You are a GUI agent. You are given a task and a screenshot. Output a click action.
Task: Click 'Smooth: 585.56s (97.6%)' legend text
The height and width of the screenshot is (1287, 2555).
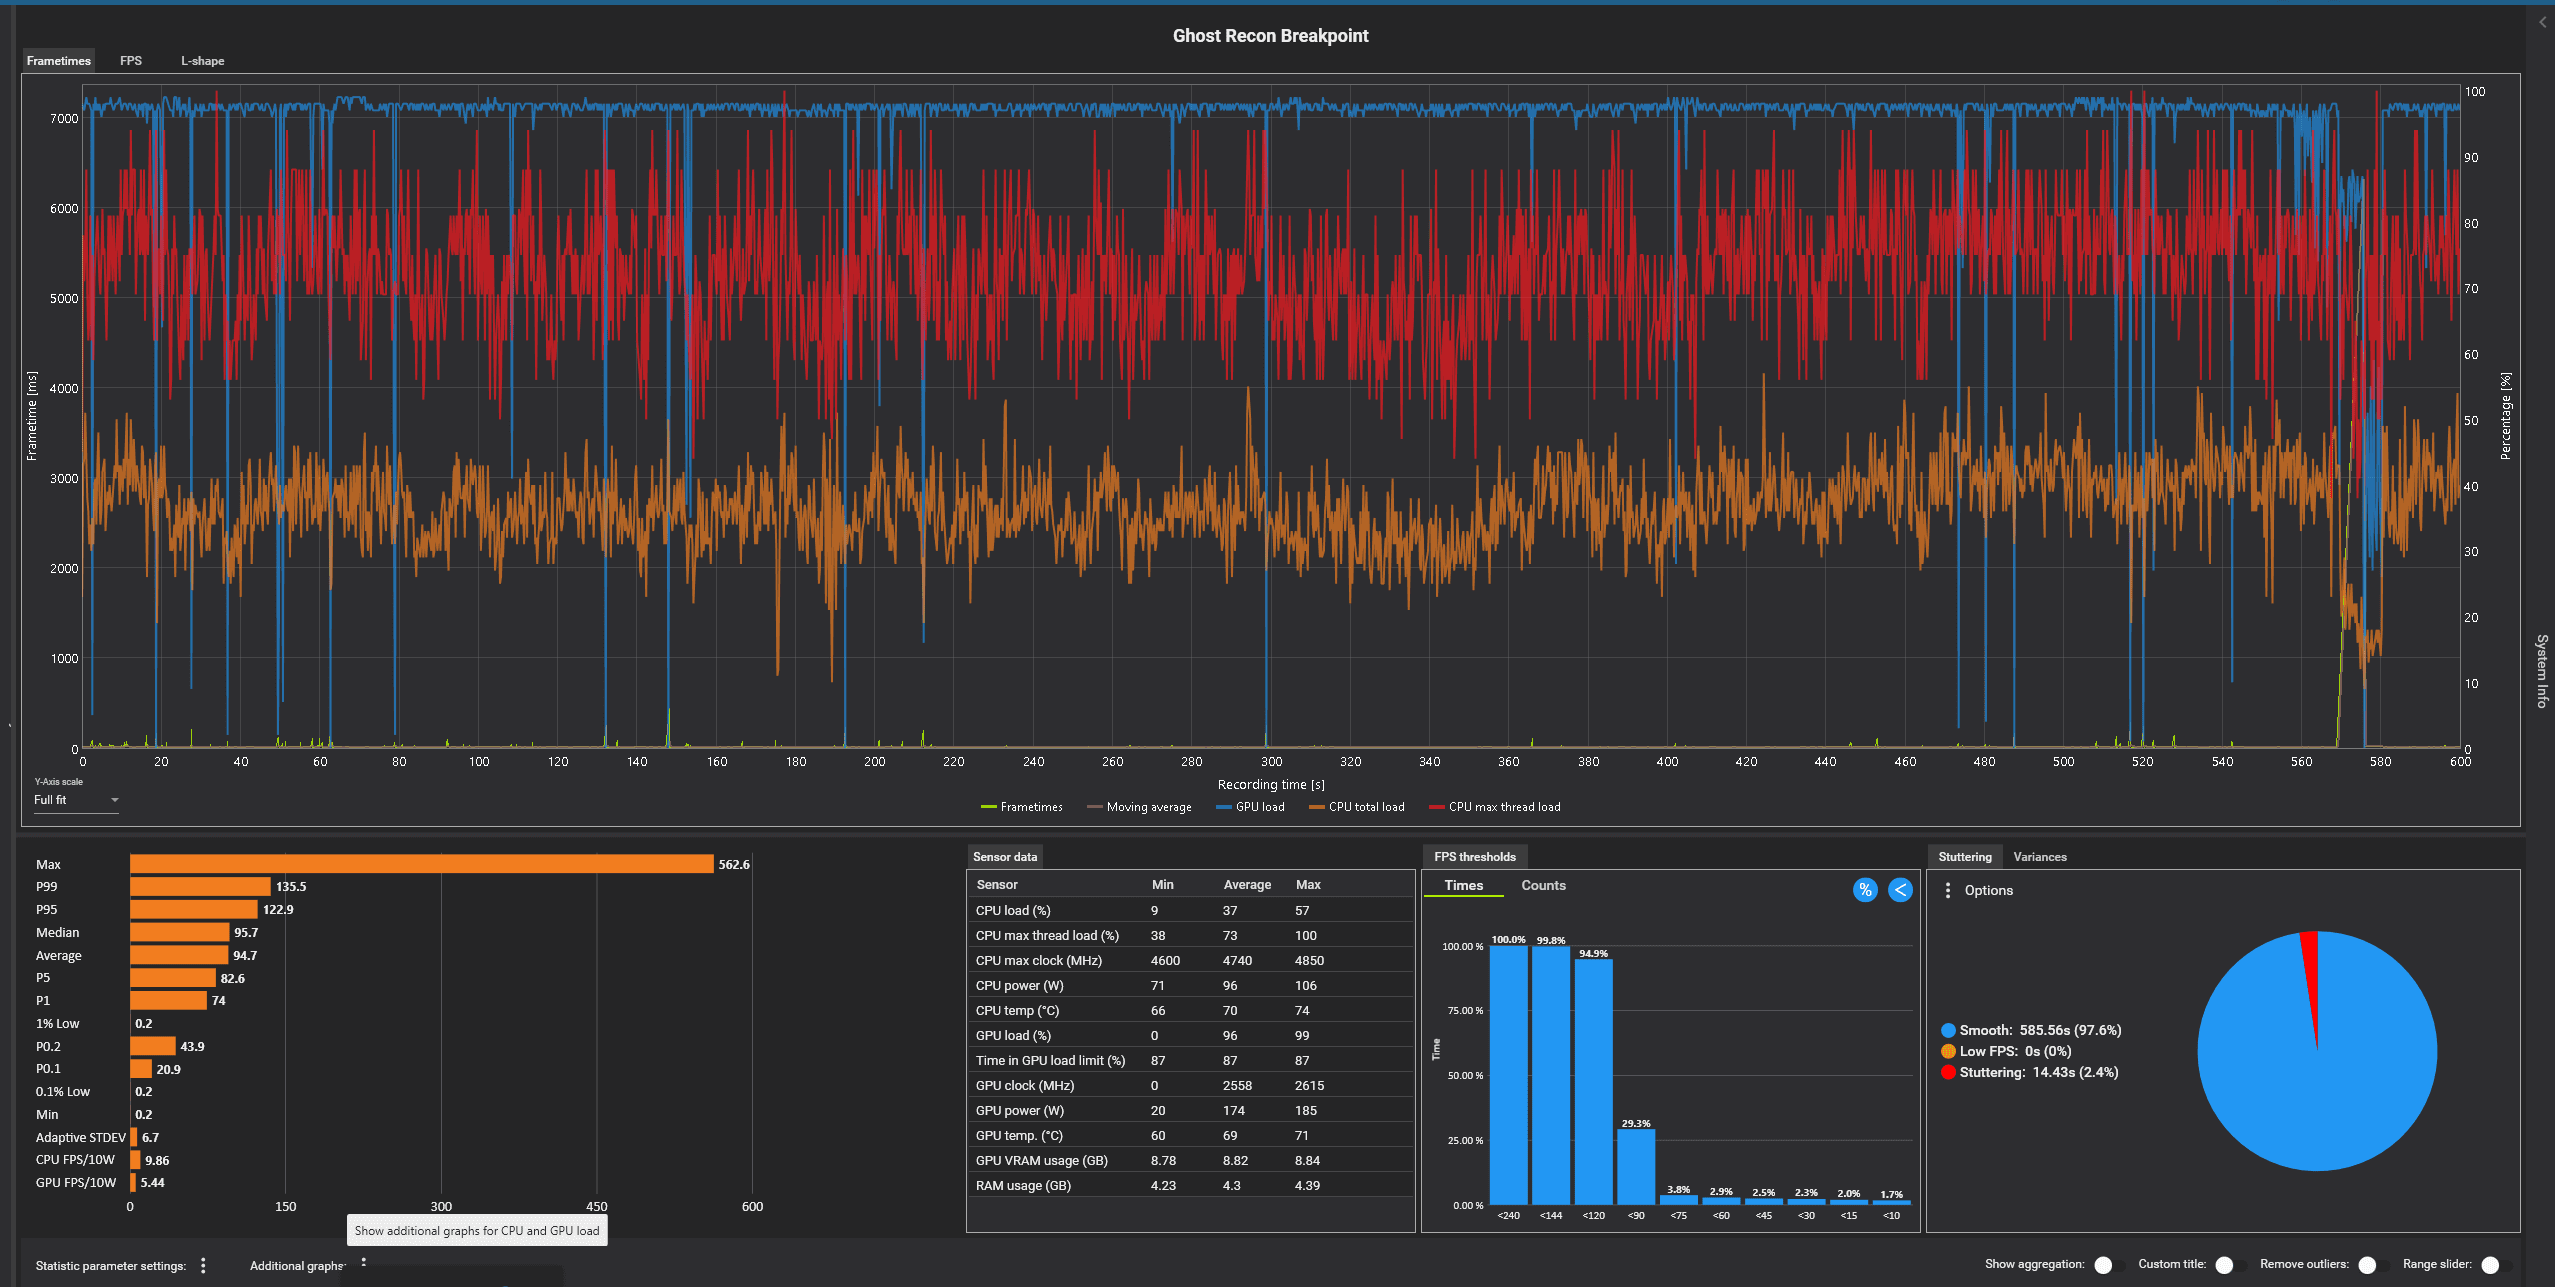pos(2040,1030)
